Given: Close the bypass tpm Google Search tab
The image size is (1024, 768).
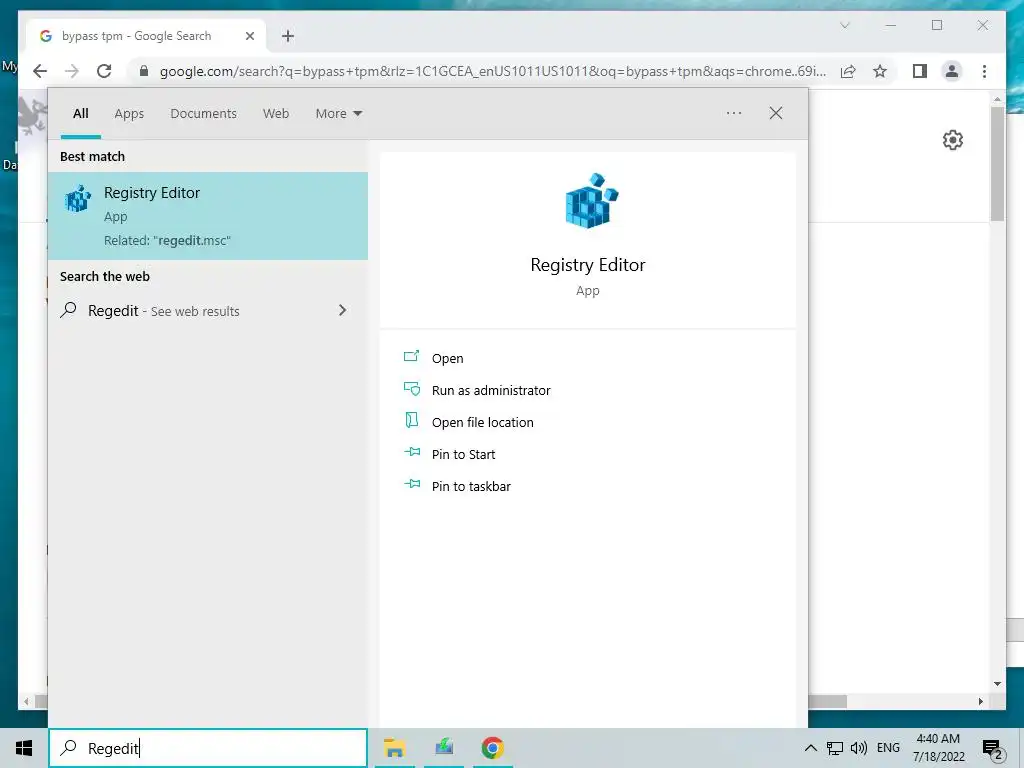Looking at the screenshot, I should pos(249,37).
